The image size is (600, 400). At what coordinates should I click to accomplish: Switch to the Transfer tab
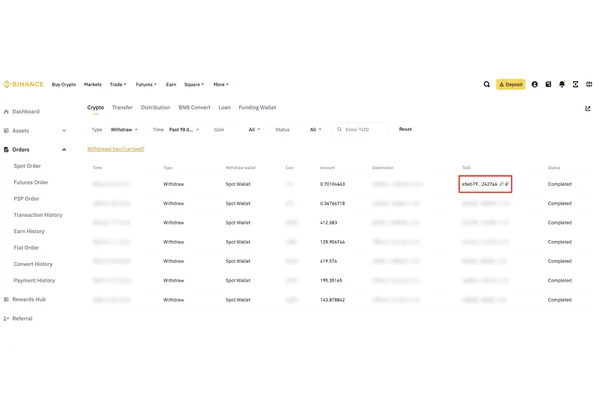(x=122, y=108)
